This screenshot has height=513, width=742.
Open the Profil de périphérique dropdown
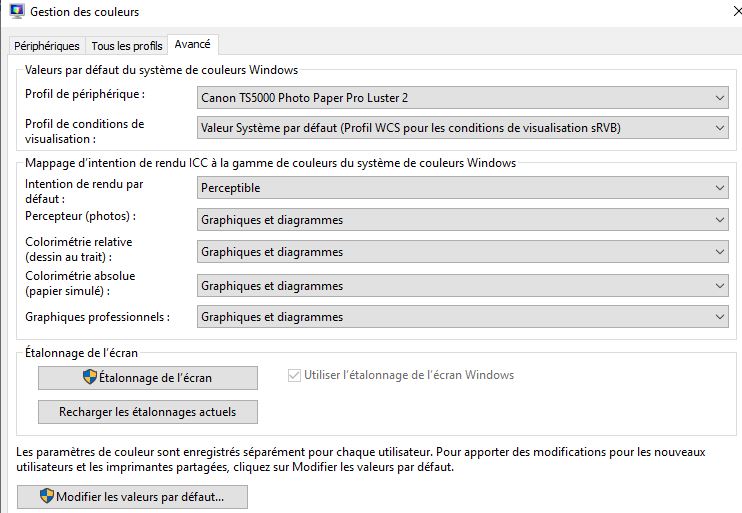463,97
